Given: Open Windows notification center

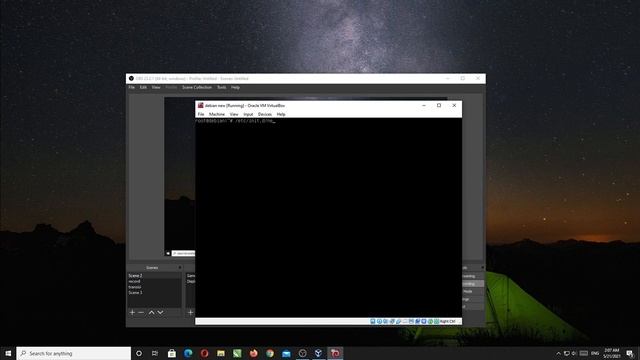Looking at the screenshot, I should tap(630, 353).
